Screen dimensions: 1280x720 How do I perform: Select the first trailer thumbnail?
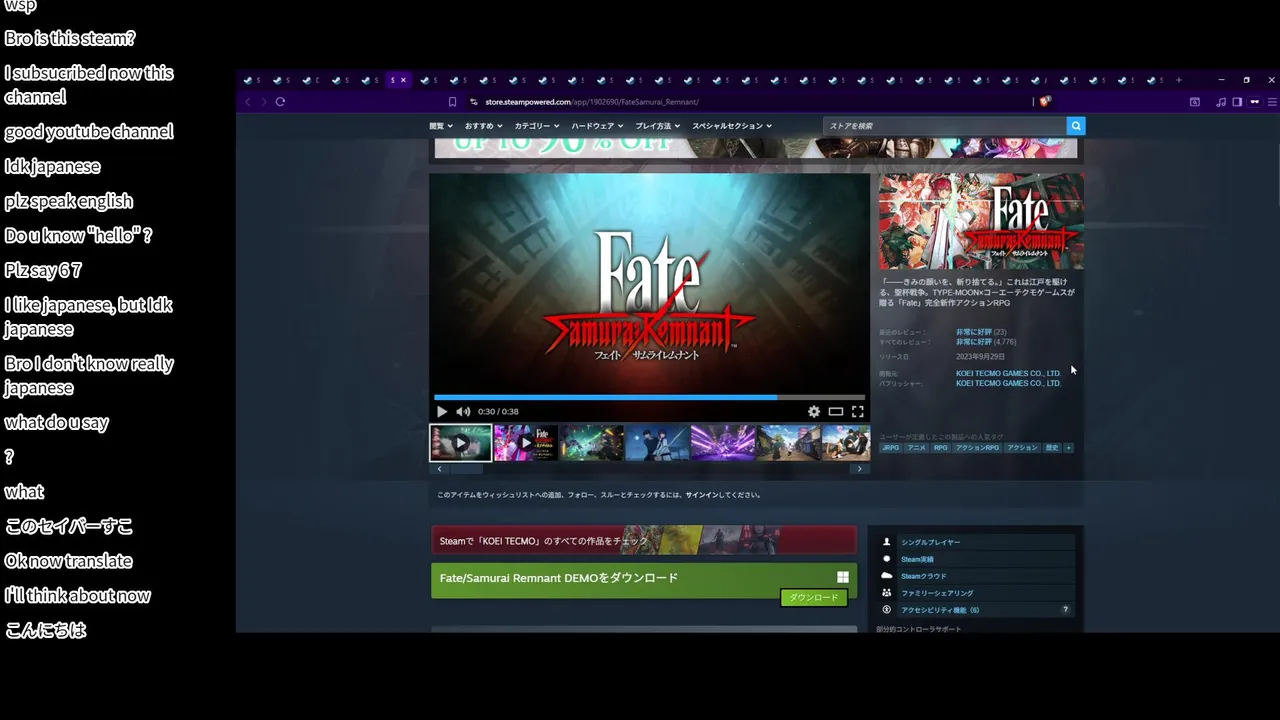click(461, 442)
